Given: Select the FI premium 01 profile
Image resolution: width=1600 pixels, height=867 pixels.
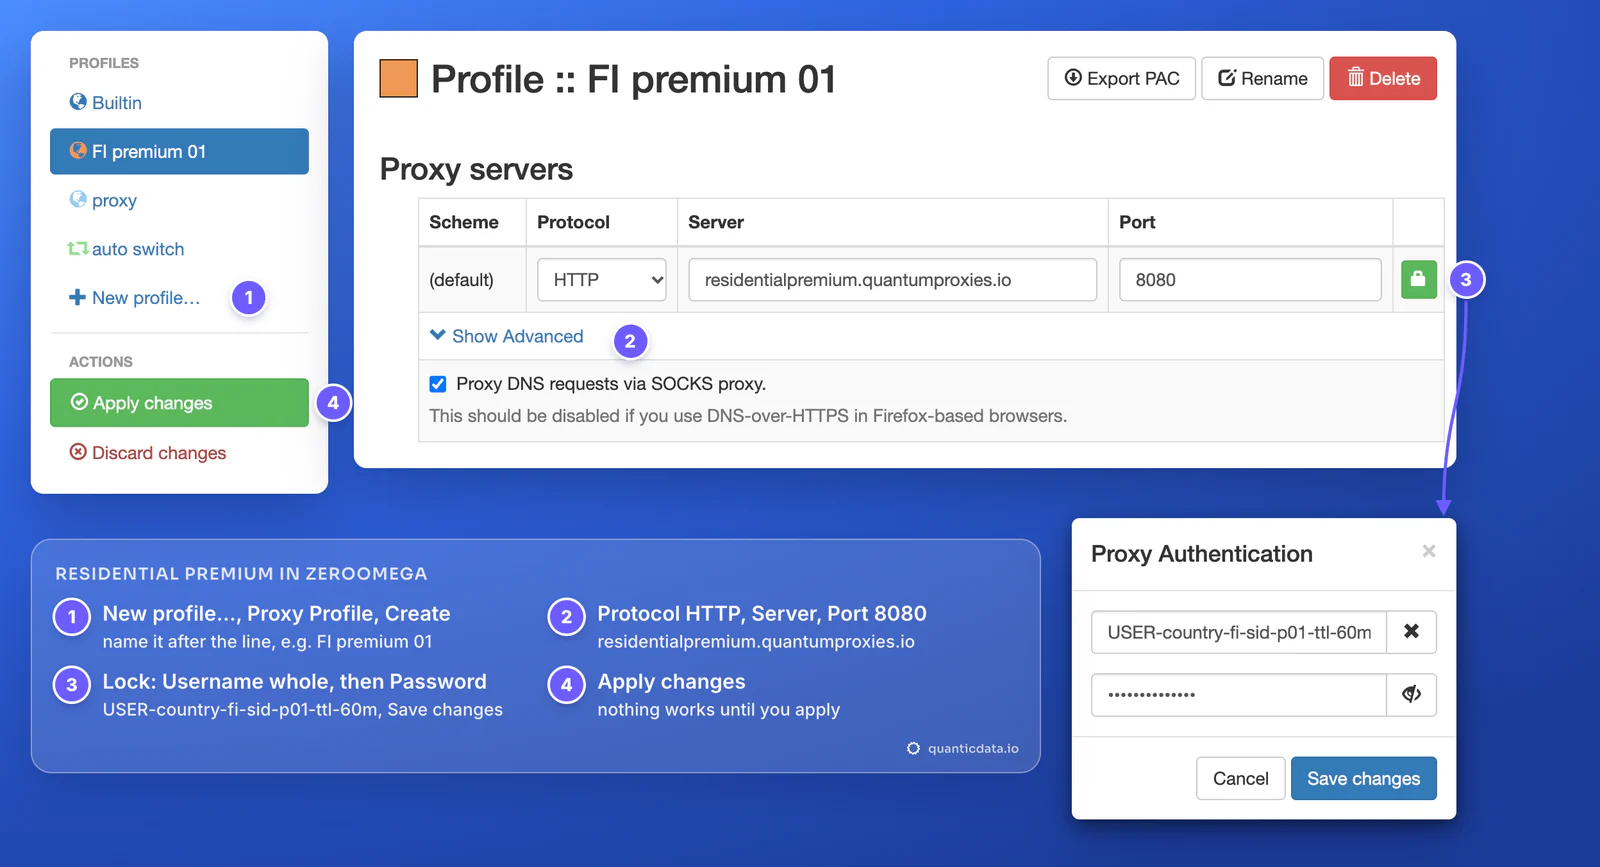Looking at the screenshot, I should tap(179, 151).
